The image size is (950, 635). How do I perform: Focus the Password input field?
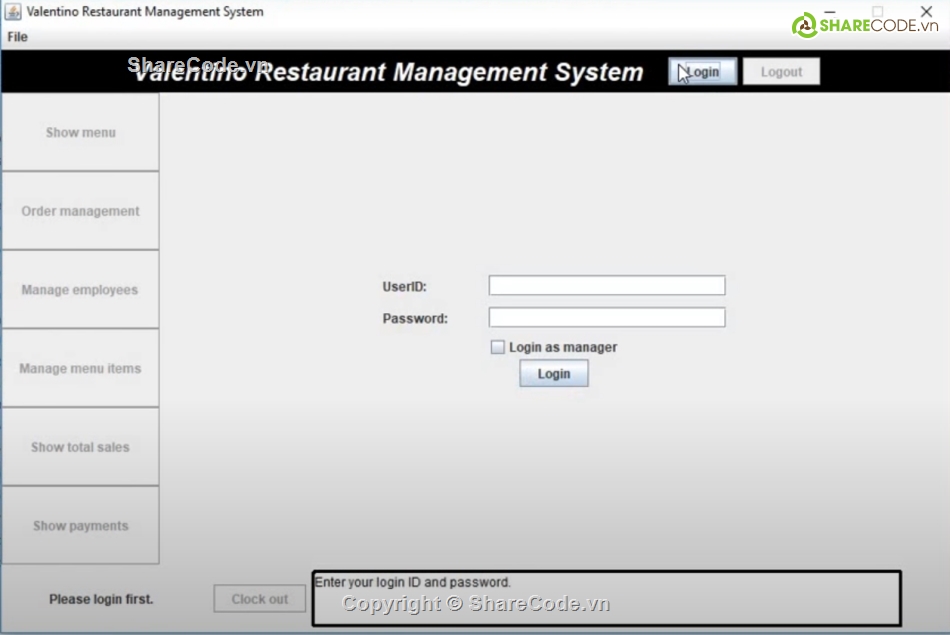click(x=606, y=317)
